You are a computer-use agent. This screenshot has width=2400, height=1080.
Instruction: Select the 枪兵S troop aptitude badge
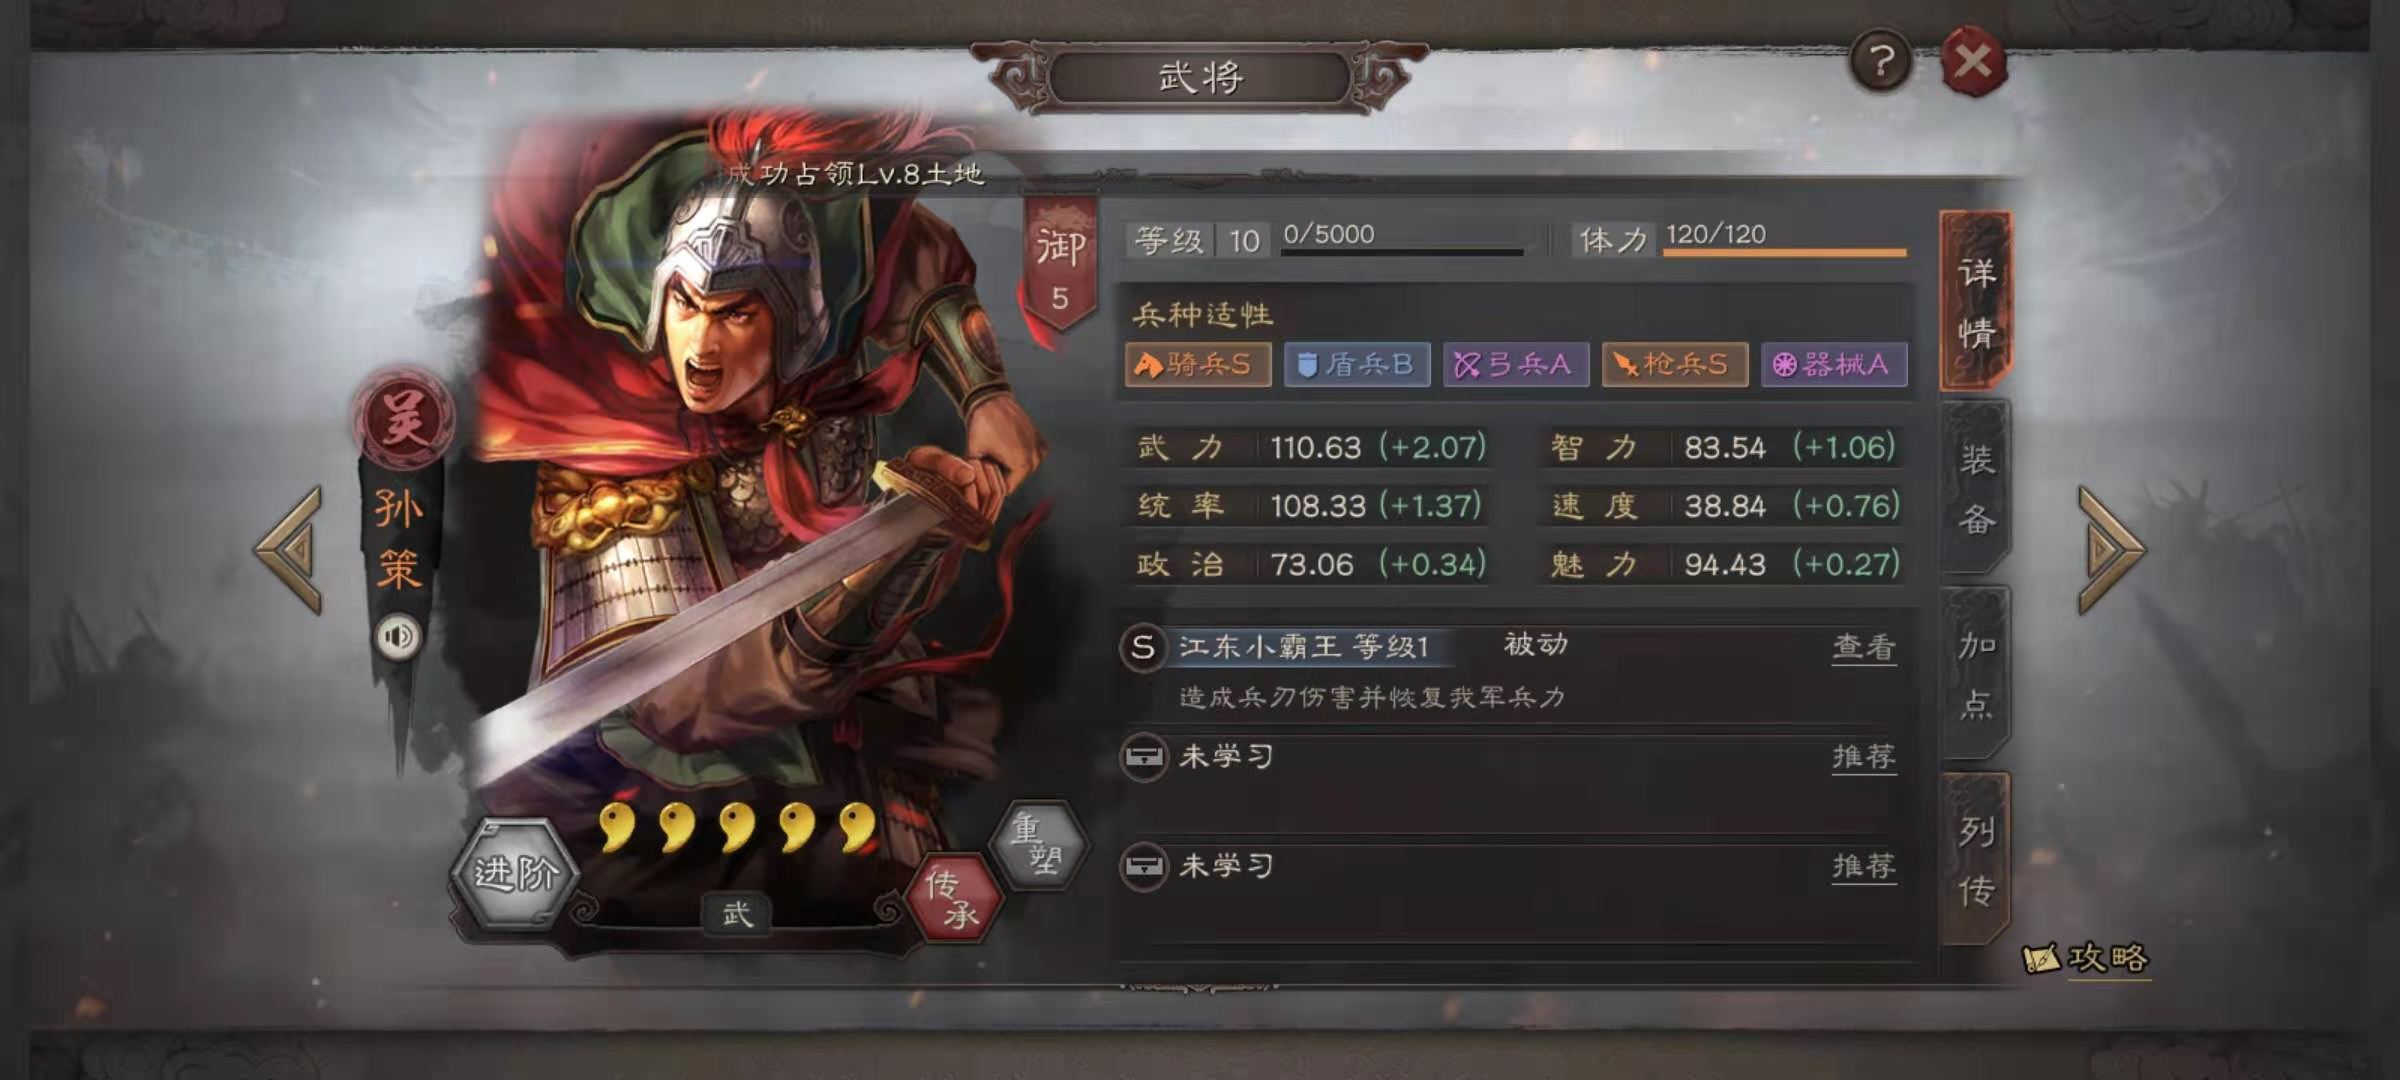click(x=1675, y=364)
